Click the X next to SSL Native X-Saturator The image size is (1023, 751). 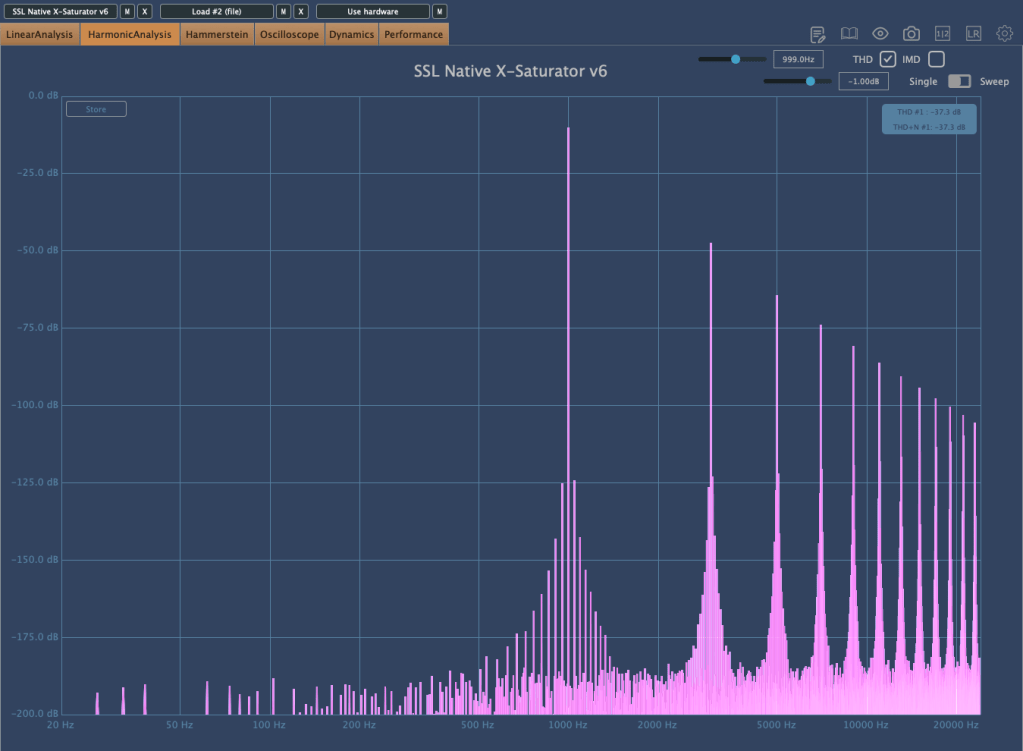[145, 11]
